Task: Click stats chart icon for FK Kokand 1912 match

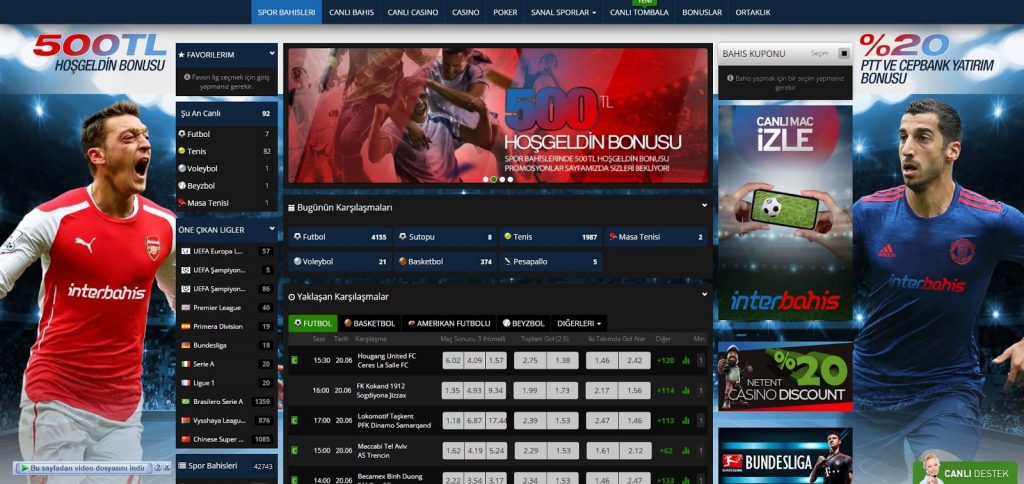Action: click(x=686, y=391)
